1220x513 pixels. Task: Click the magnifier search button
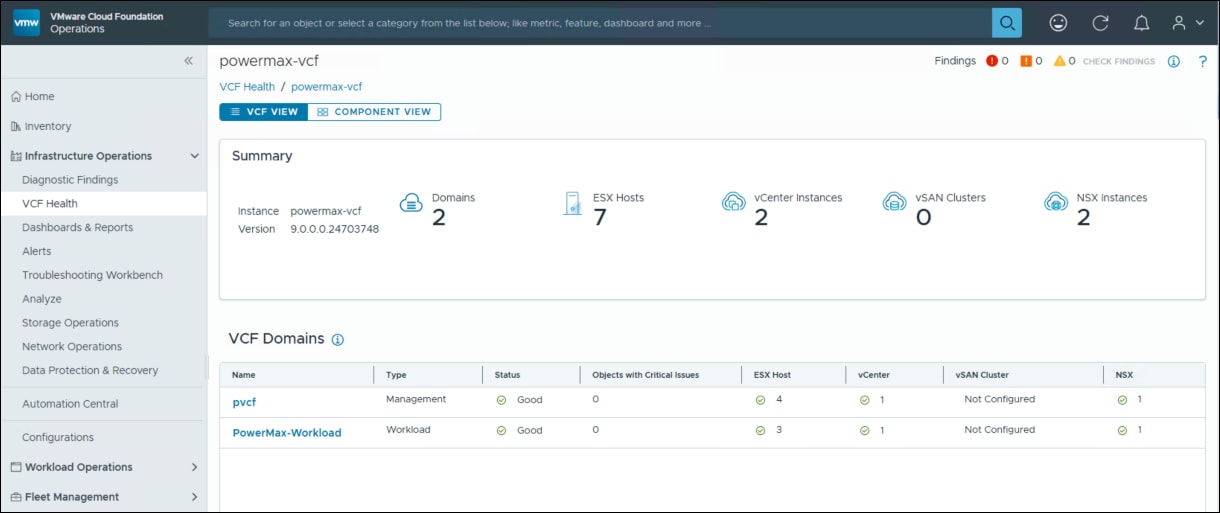click(x=1007, y=22)
